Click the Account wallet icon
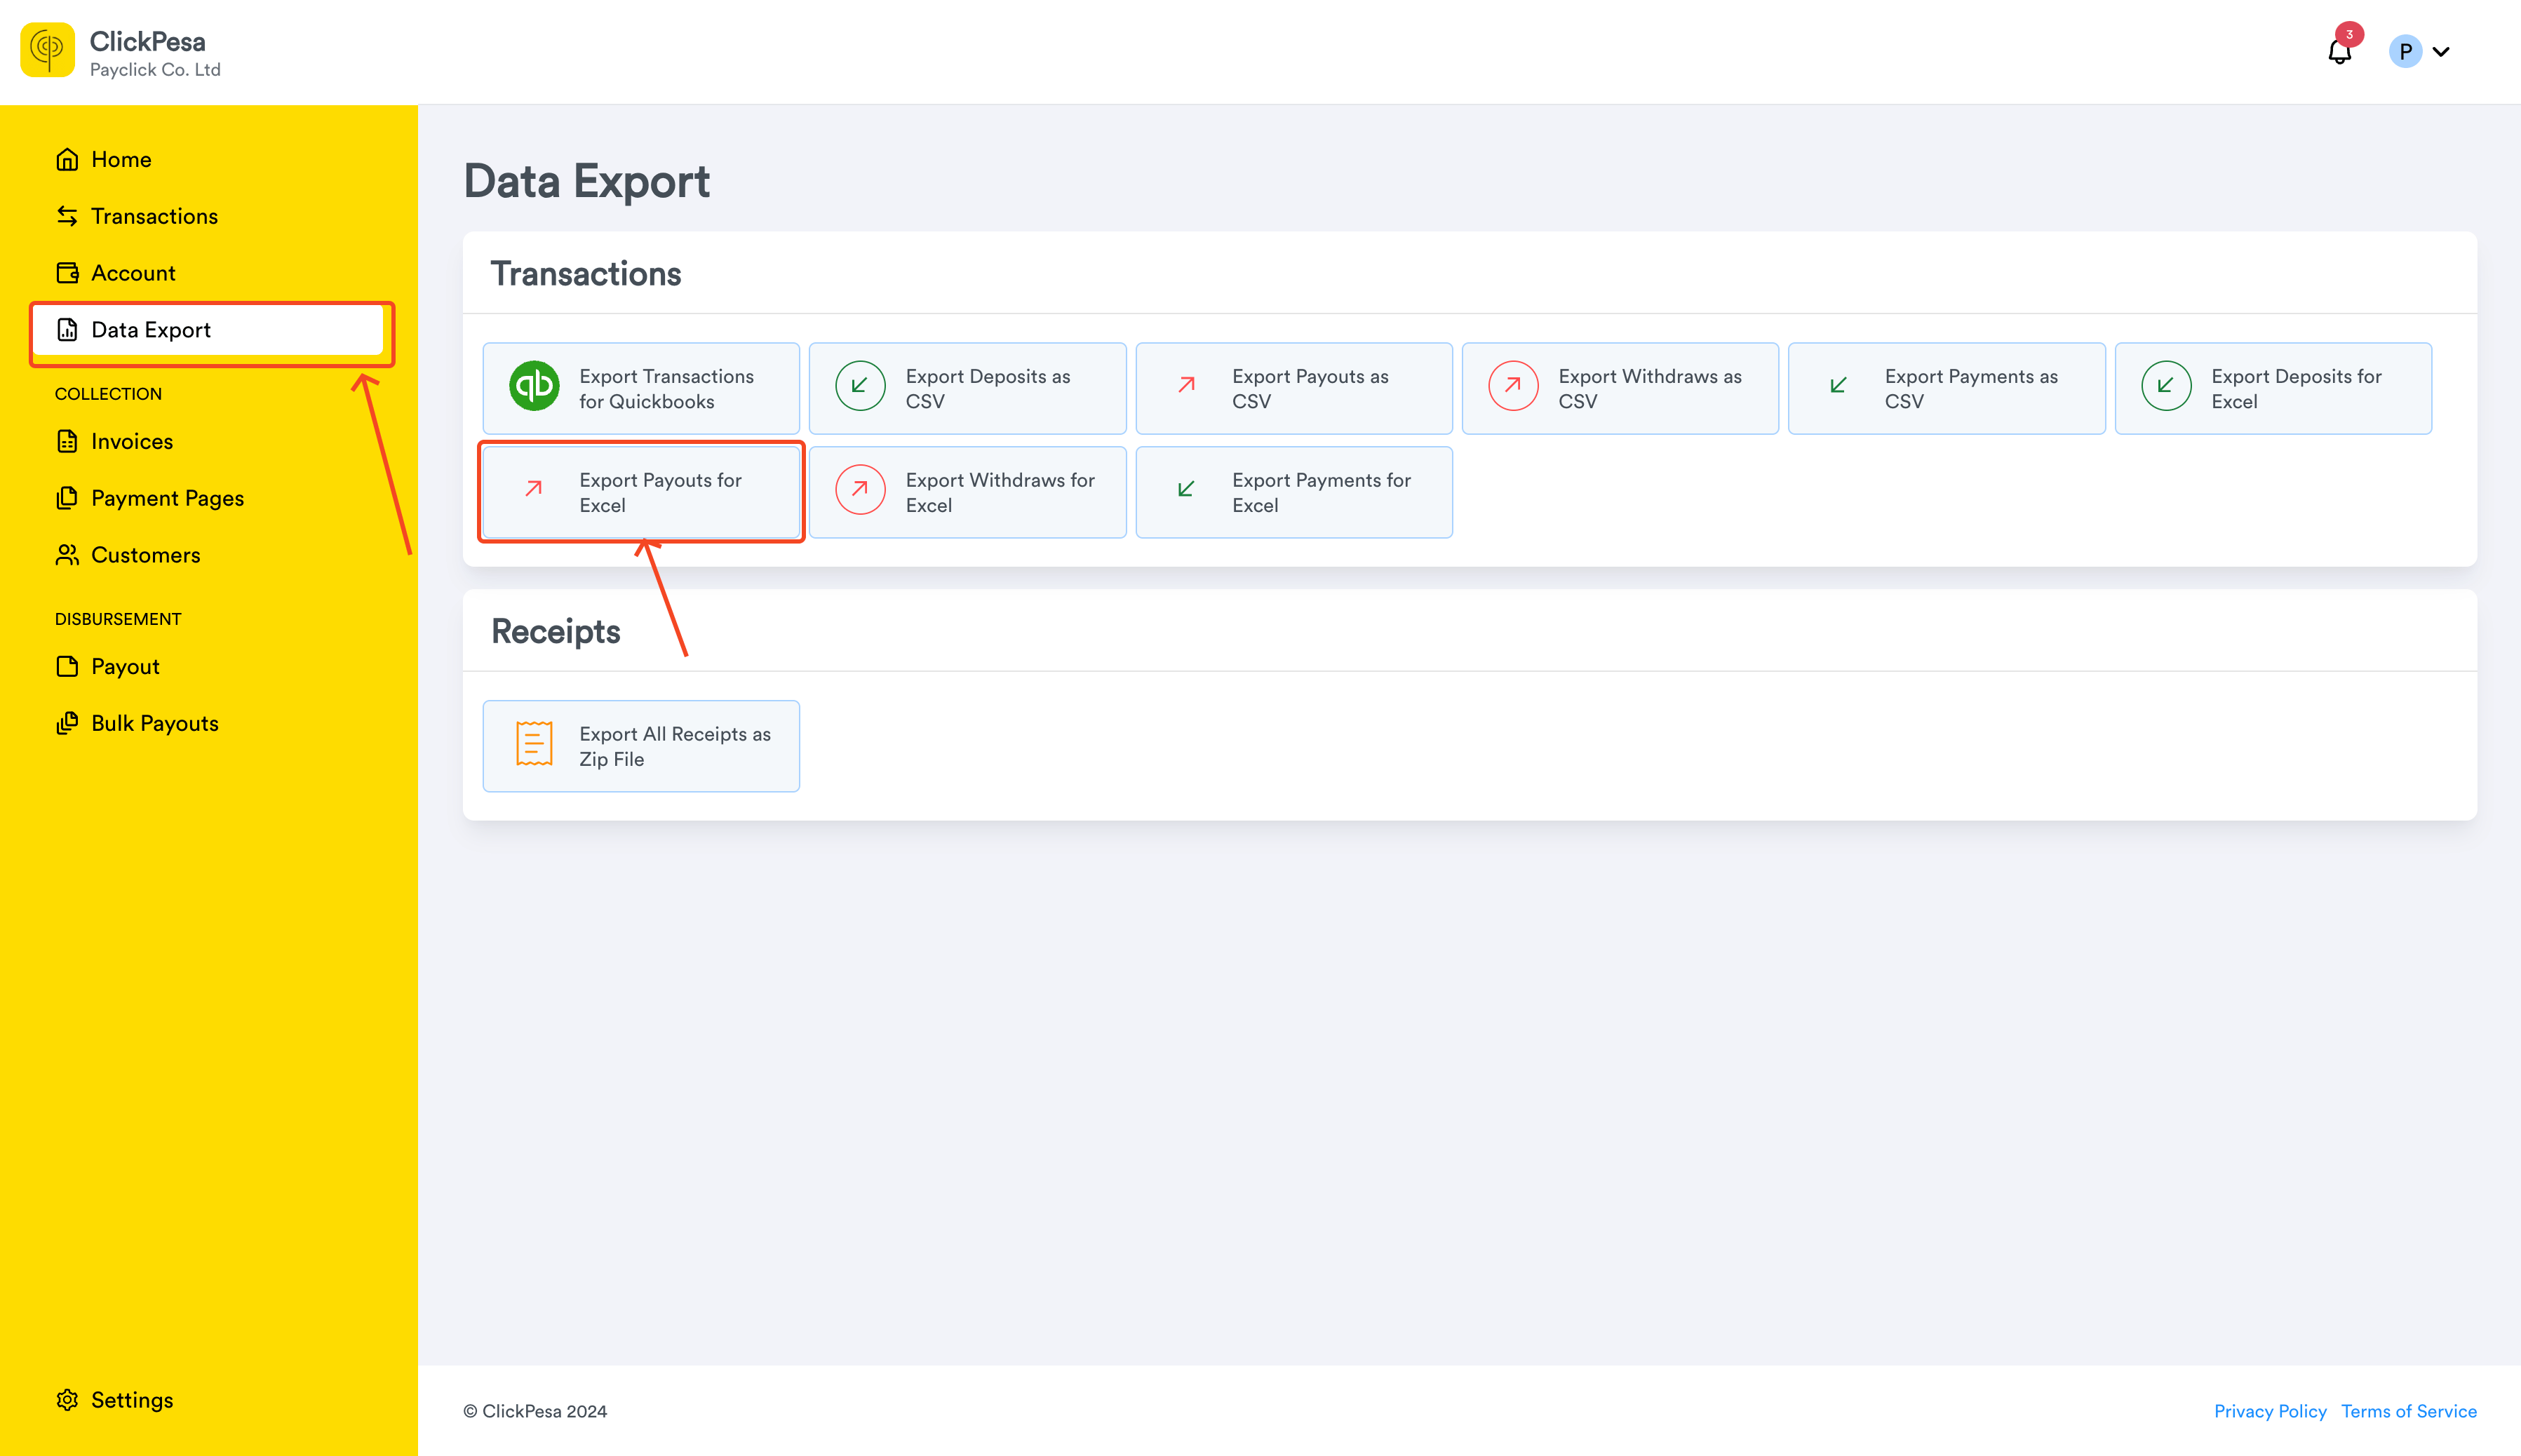 [x=67, y=273]
